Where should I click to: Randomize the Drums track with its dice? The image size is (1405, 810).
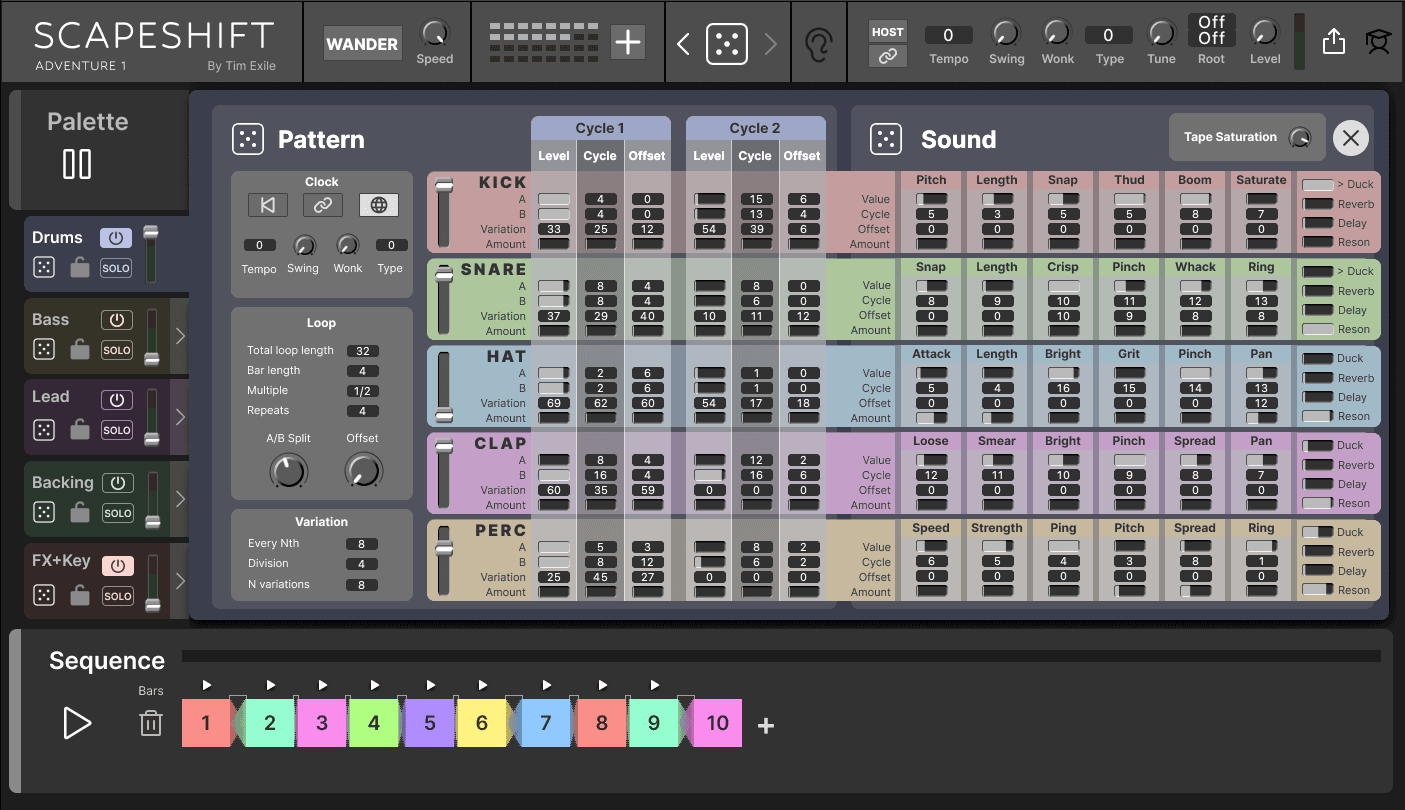[44, 267]
